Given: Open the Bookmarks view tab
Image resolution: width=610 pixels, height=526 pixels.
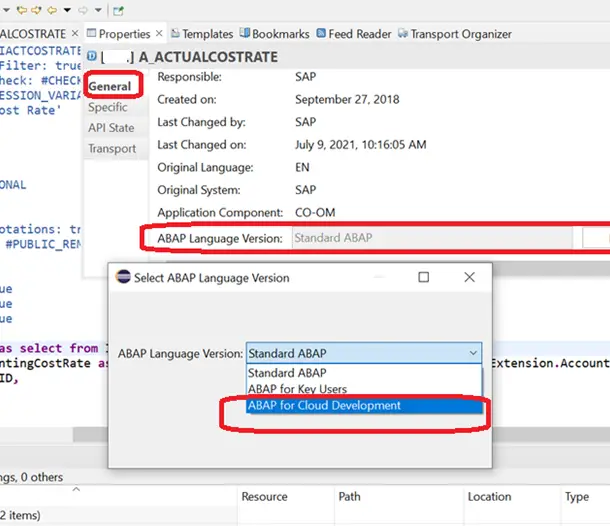Looking at the screenshot, I should click(x=274, y=34).
